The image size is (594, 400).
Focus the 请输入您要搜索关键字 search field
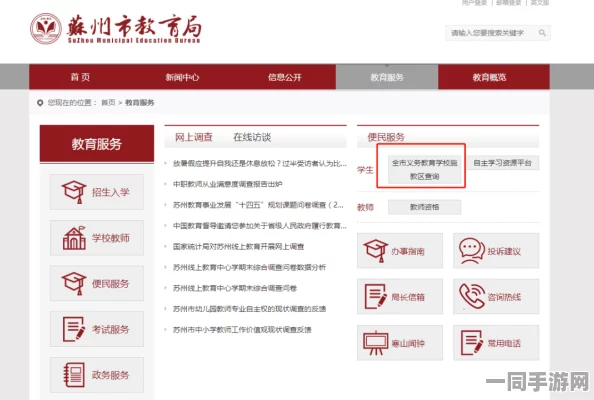click(x=497, y=33)
